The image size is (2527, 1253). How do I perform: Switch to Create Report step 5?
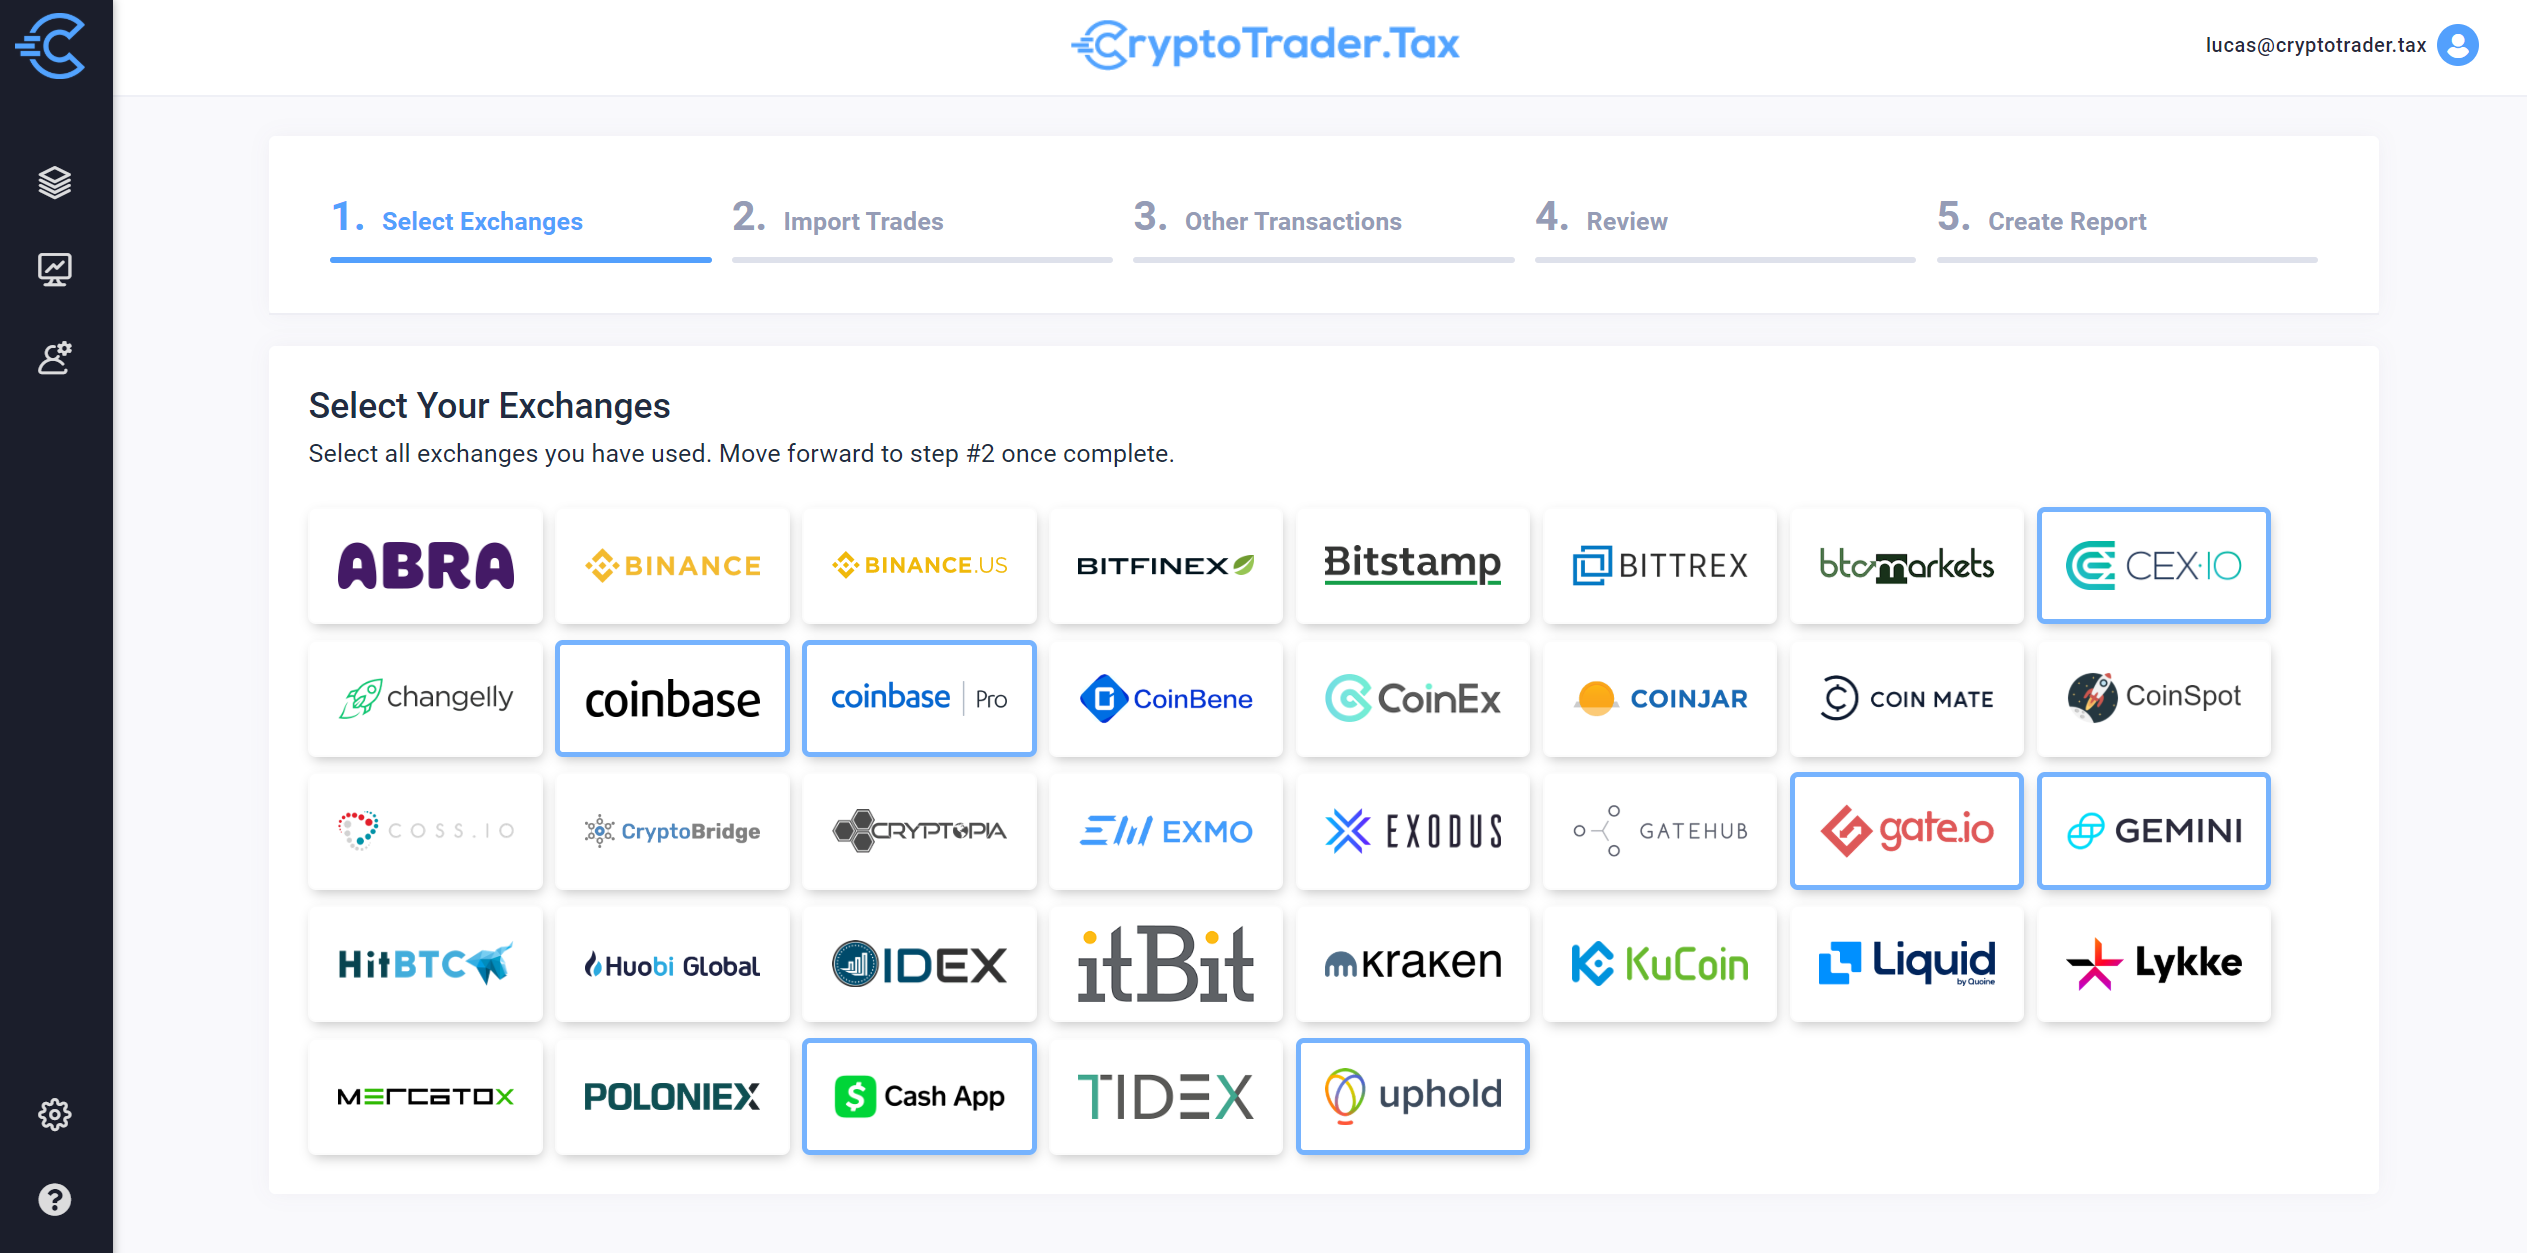point(2066,221)
